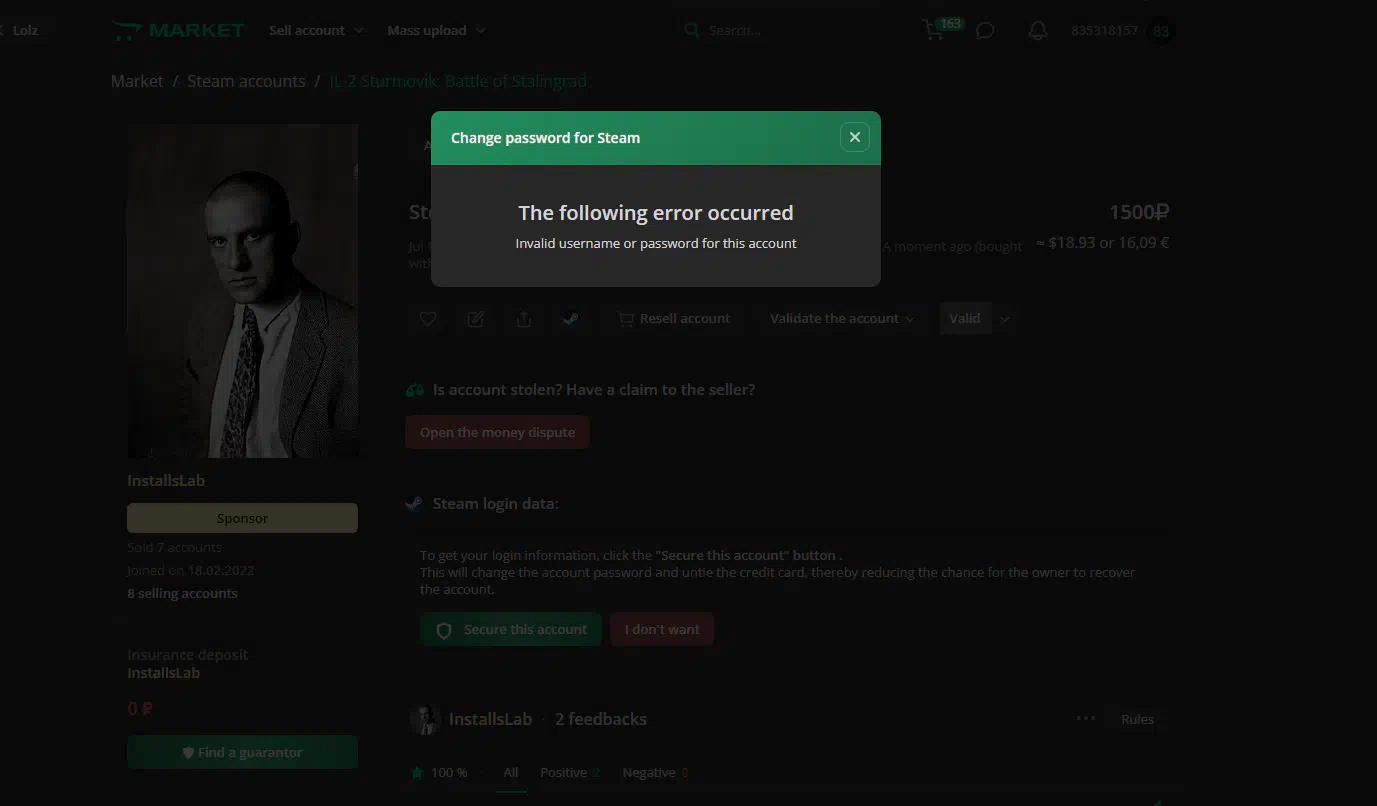Select the Positive feedback tab

(569, 772)
